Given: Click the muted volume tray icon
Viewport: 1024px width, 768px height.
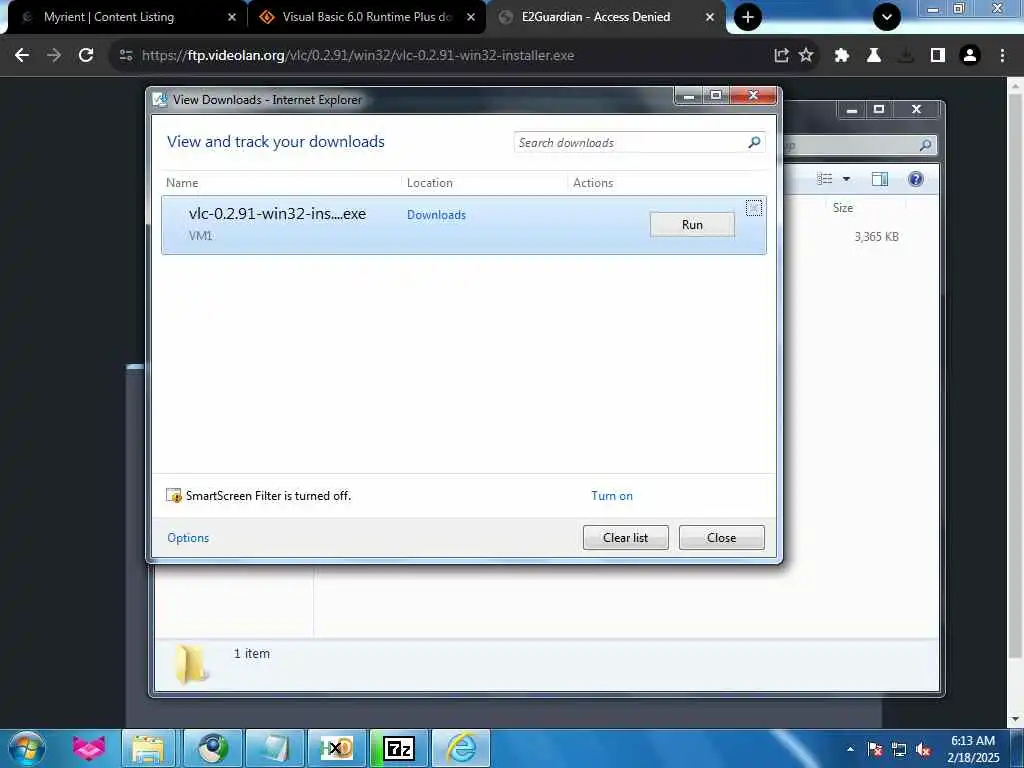Looking at the screenshot, I should coord(923,750).
